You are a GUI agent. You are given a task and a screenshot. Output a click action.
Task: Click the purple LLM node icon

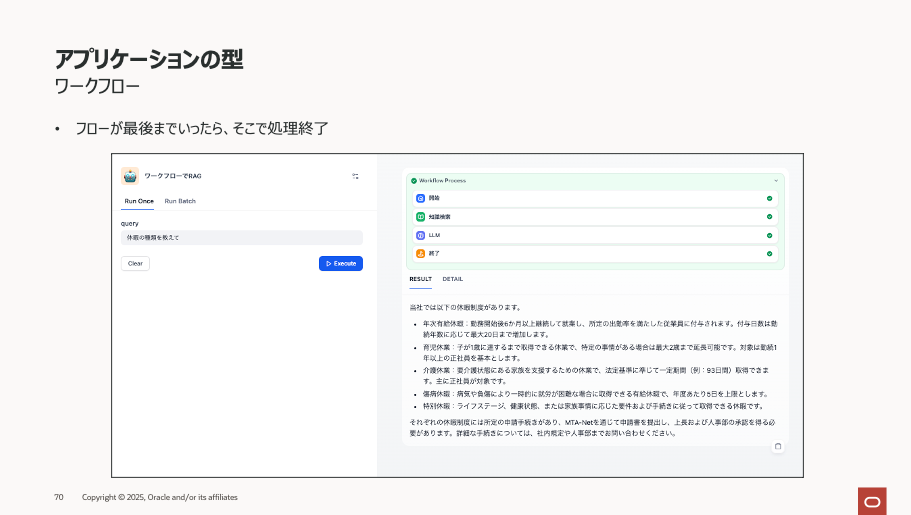point(421,235)
